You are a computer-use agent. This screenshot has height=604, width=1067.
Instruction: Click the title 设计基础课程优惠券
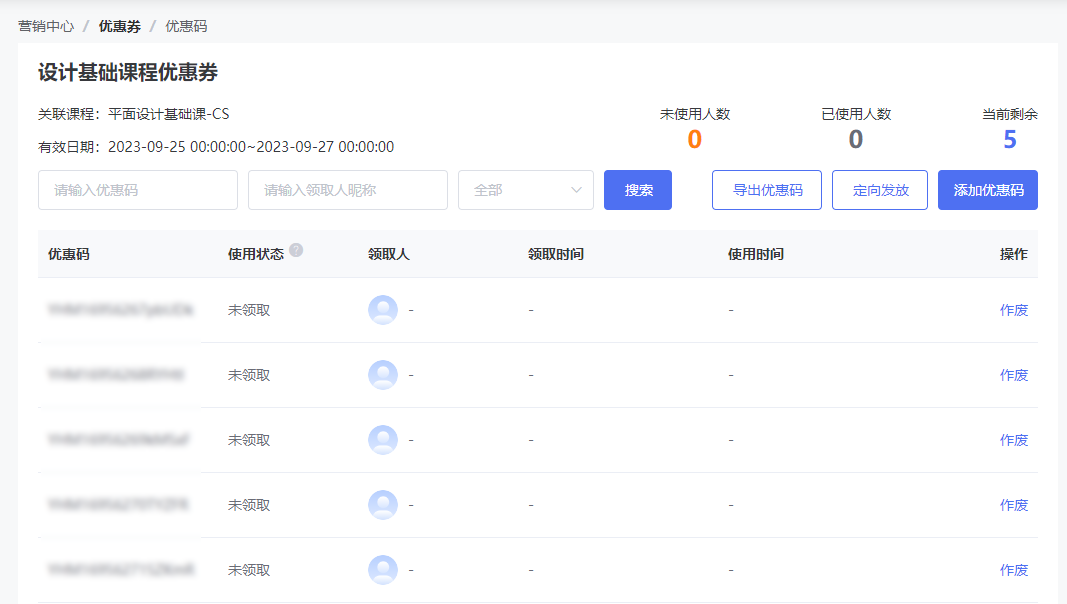click(x=128, y=72)
